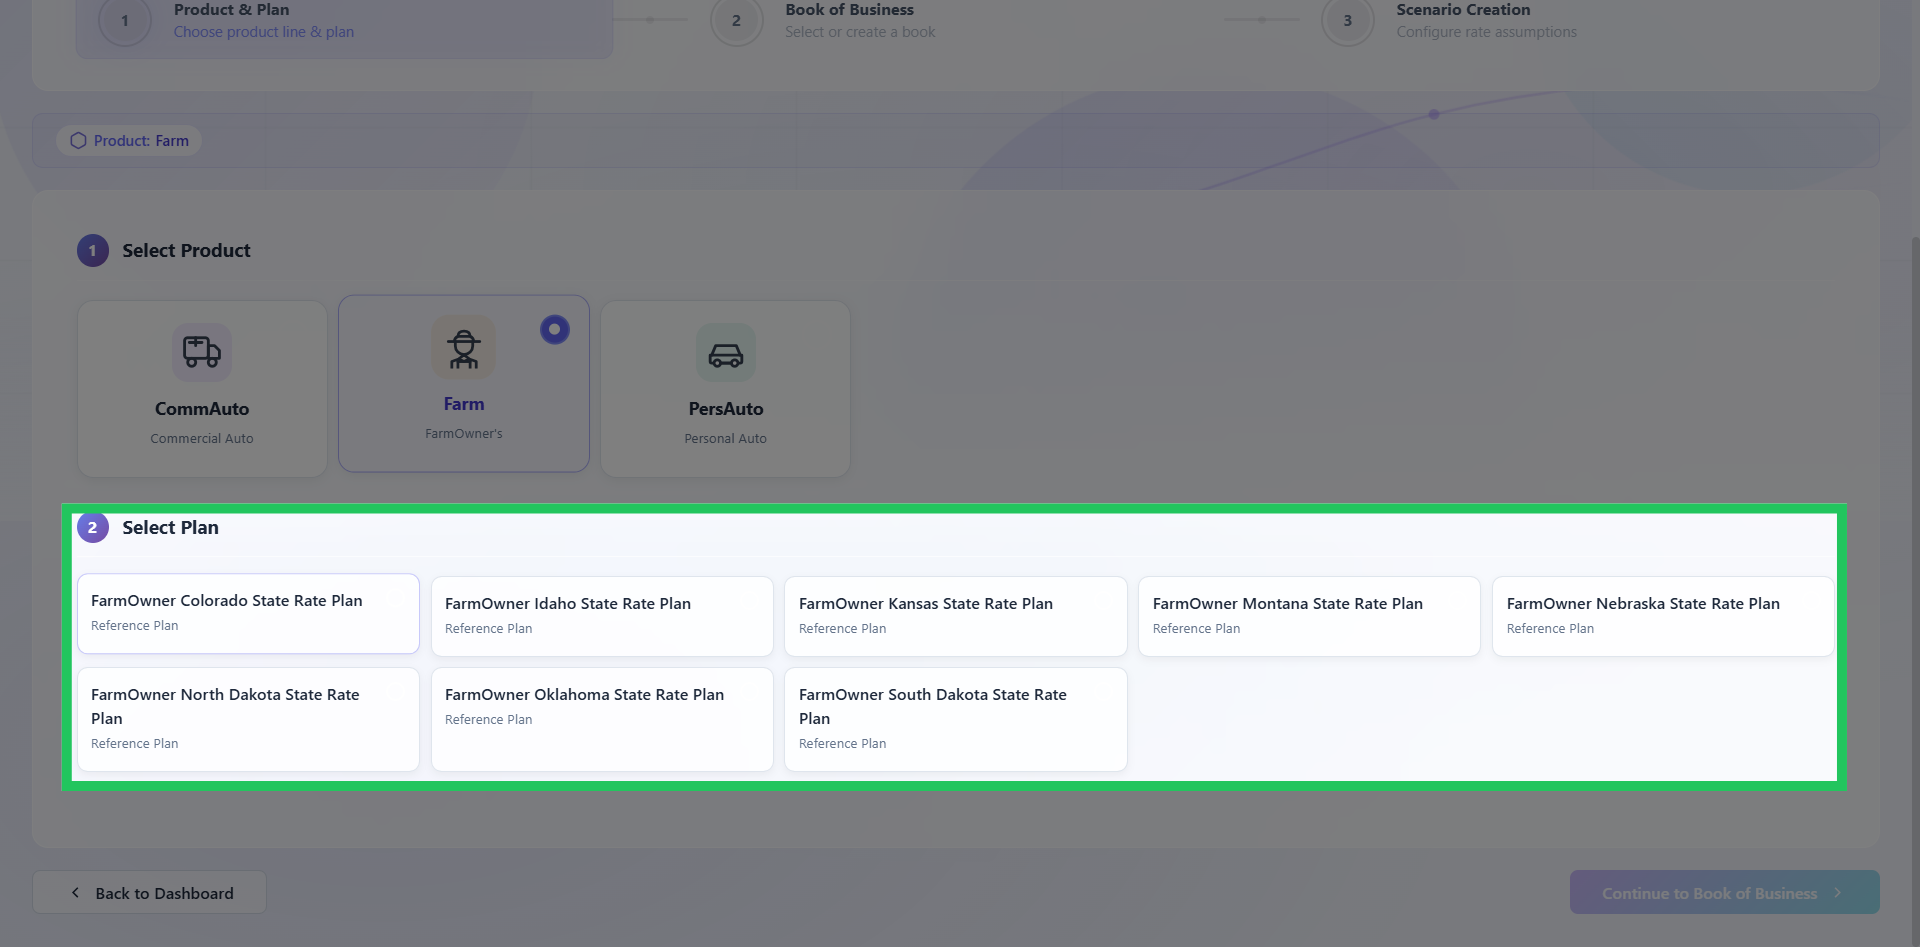Click the step circle numbered 2 in stepper
1920x947 pixels.
tap(736, 21)
